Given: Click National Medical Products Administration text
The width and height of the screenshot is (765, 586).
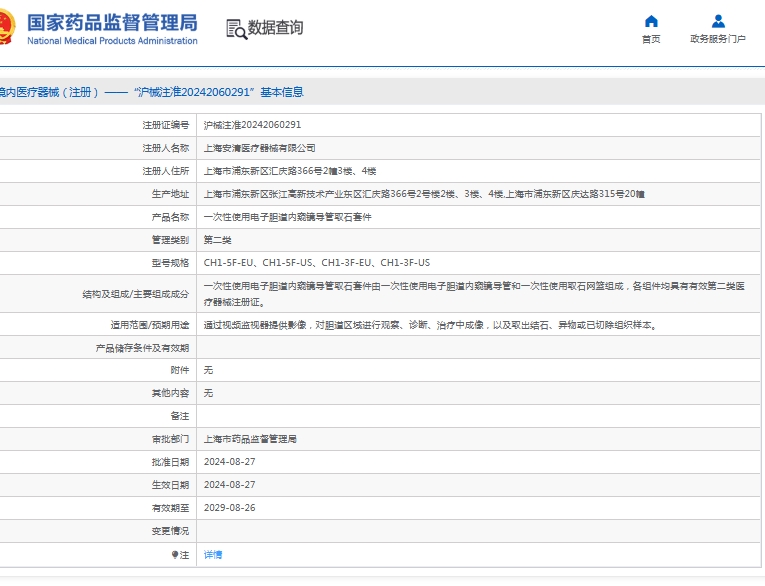Looking at the screenshot, I should 112,41.
